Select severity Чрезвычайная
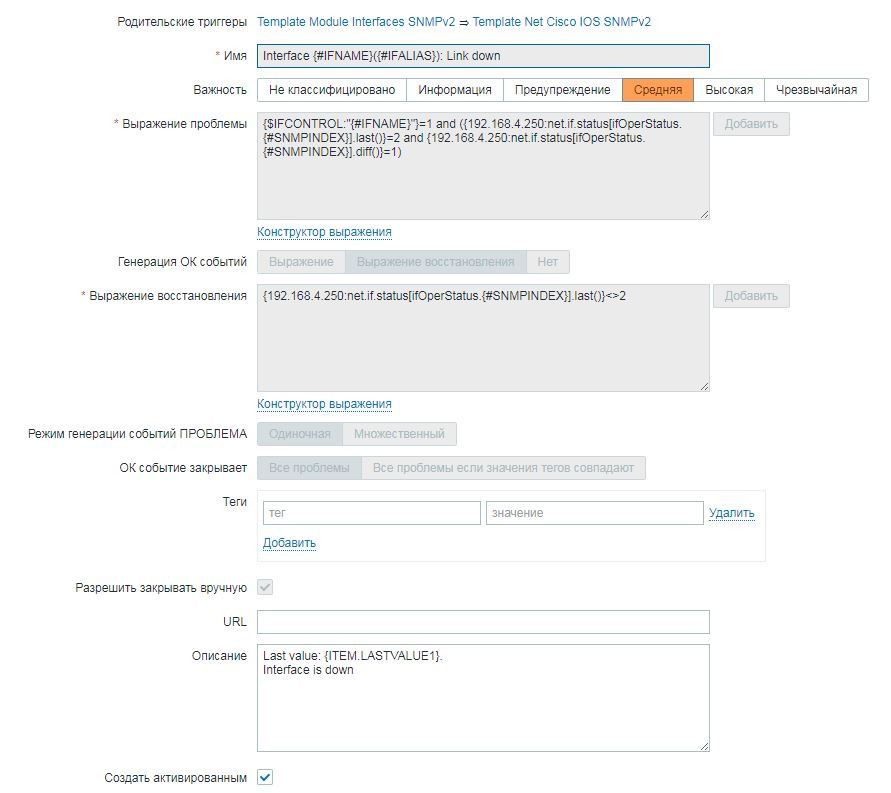Screen dimensions: 891x793 tap(816, 90)
